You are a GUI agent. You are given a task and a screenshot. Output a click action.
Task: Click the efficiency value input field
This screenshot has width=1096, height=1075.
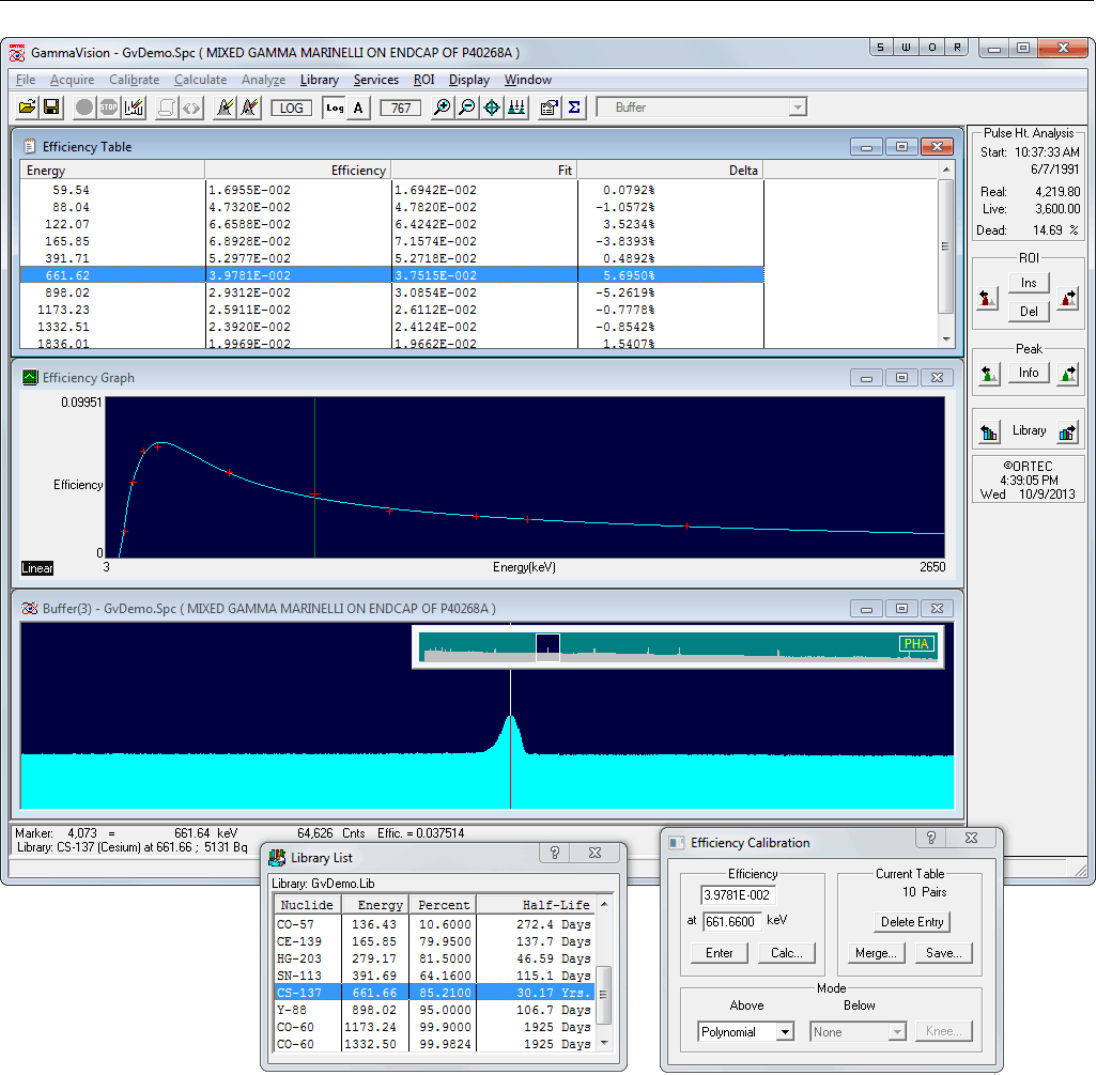738,896
